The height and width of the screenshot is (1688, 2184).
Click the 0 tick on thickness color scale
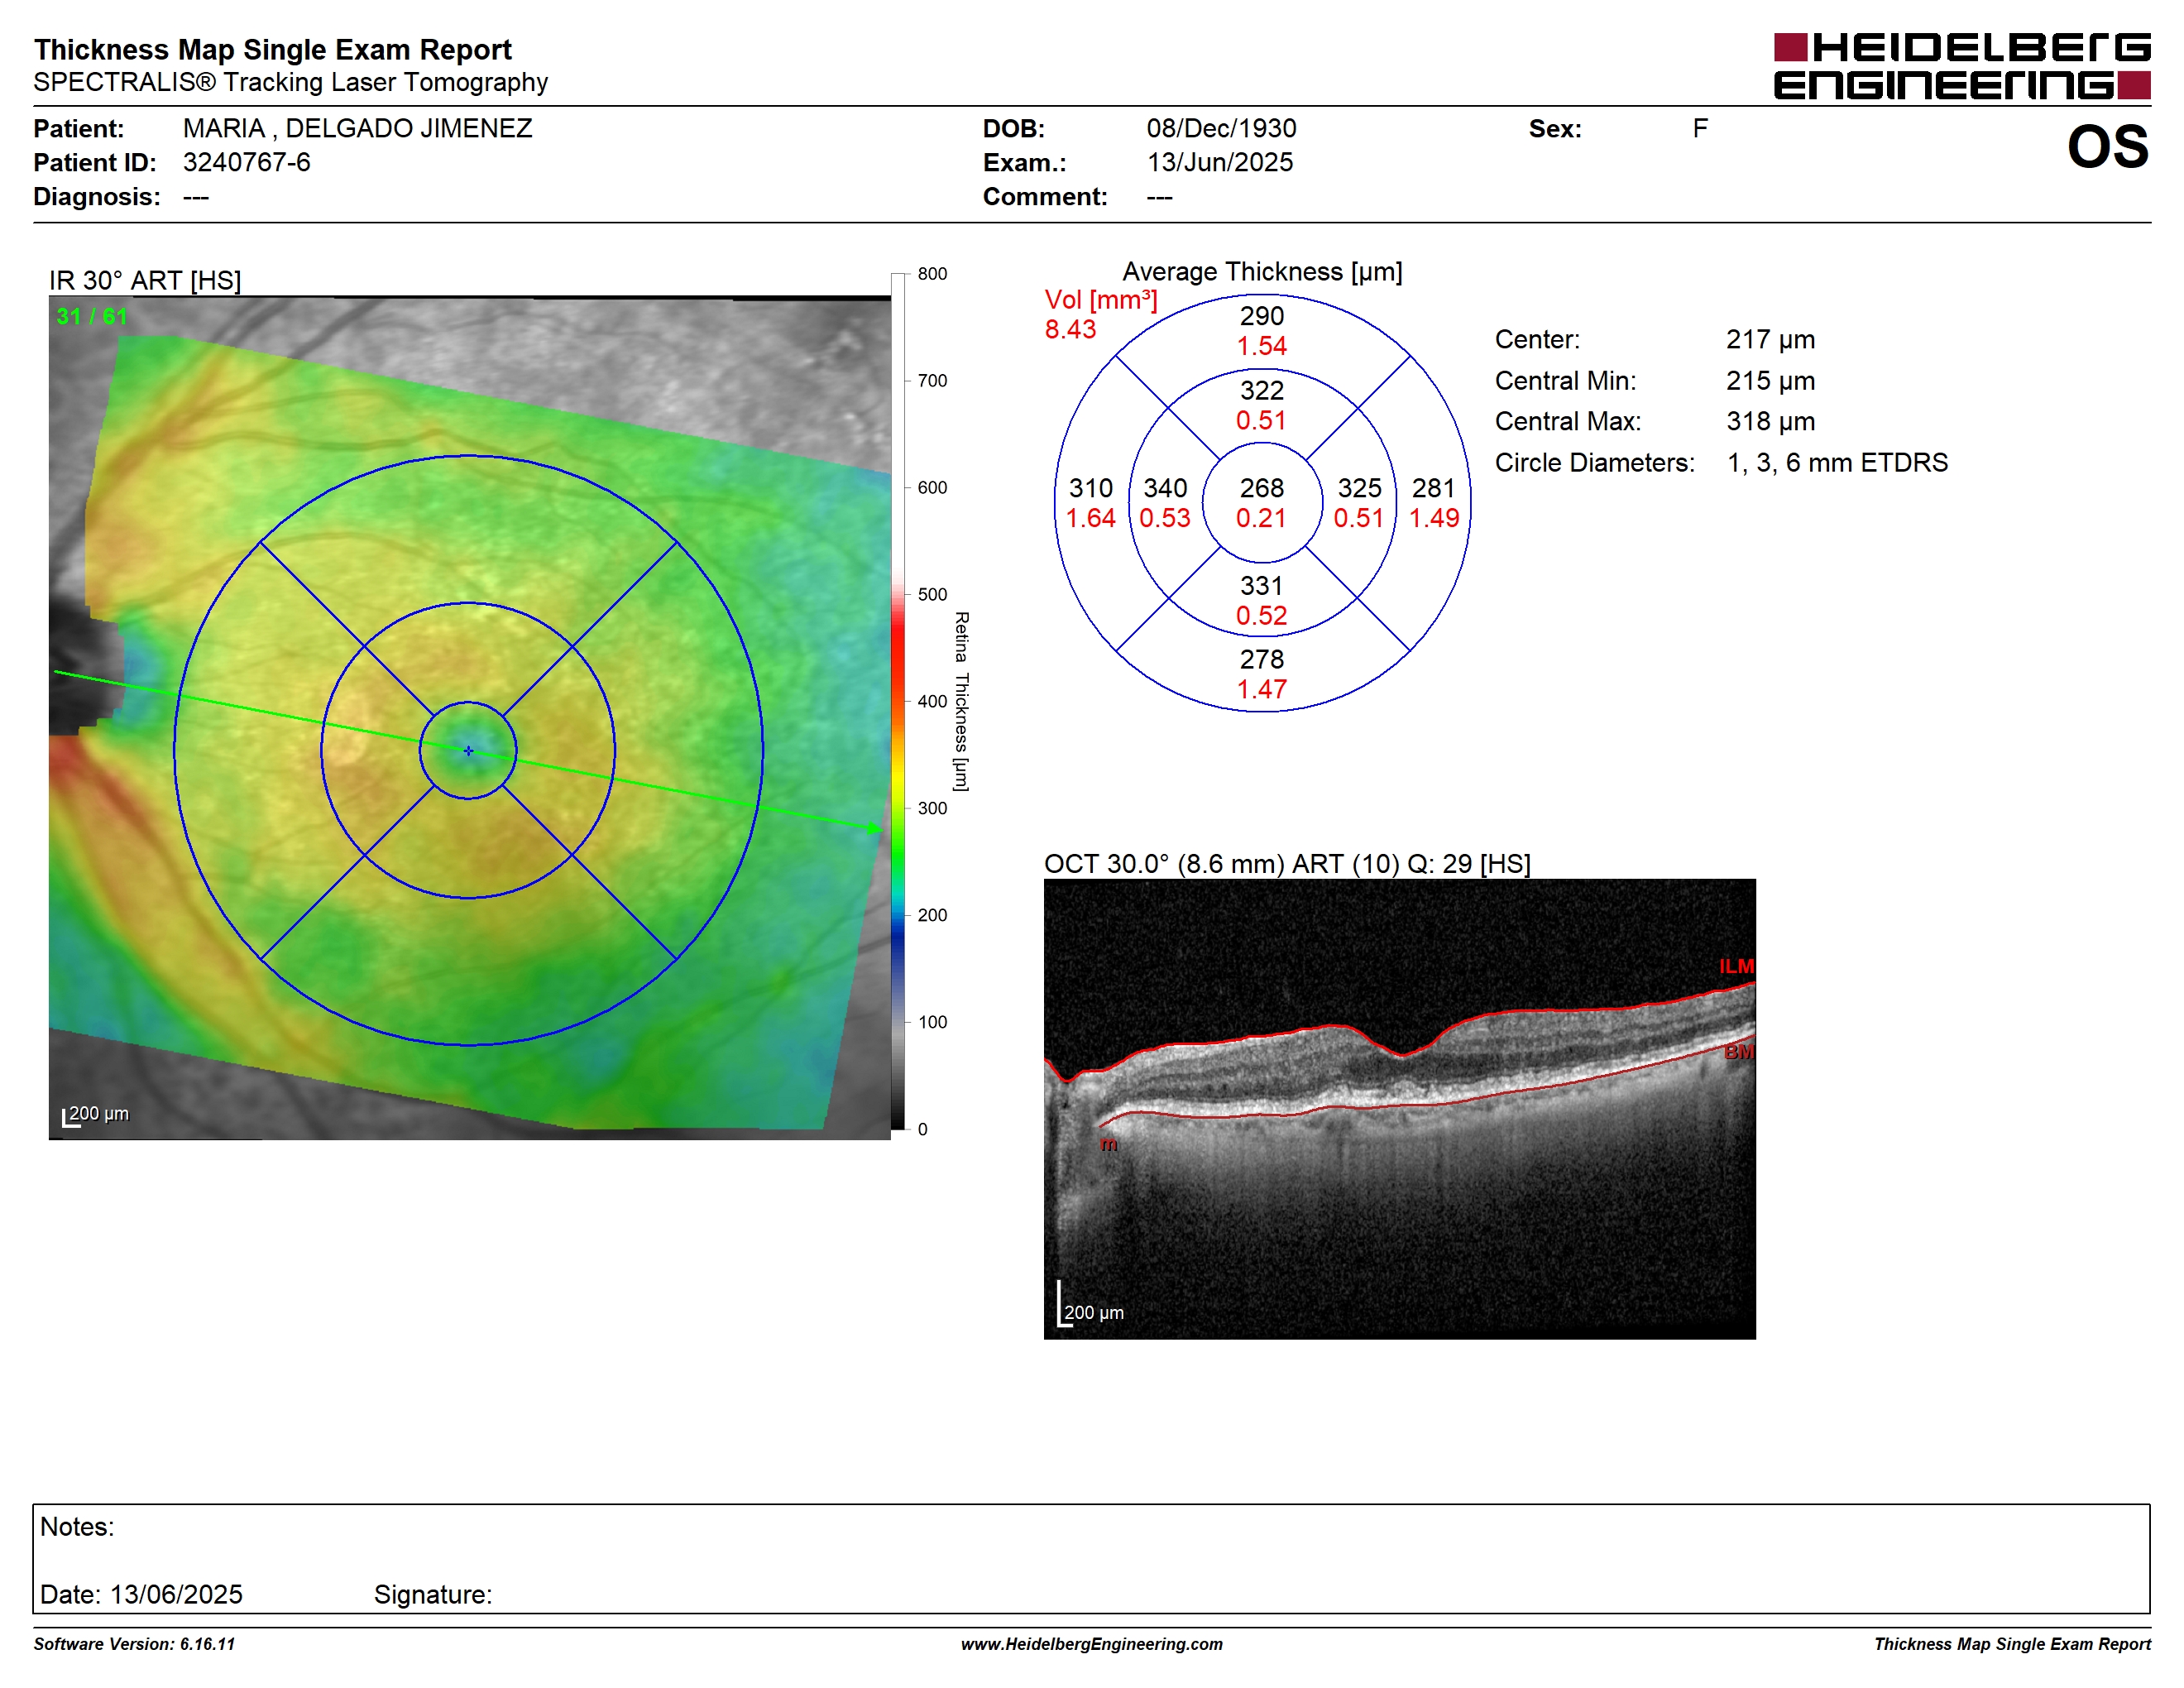922,1129
